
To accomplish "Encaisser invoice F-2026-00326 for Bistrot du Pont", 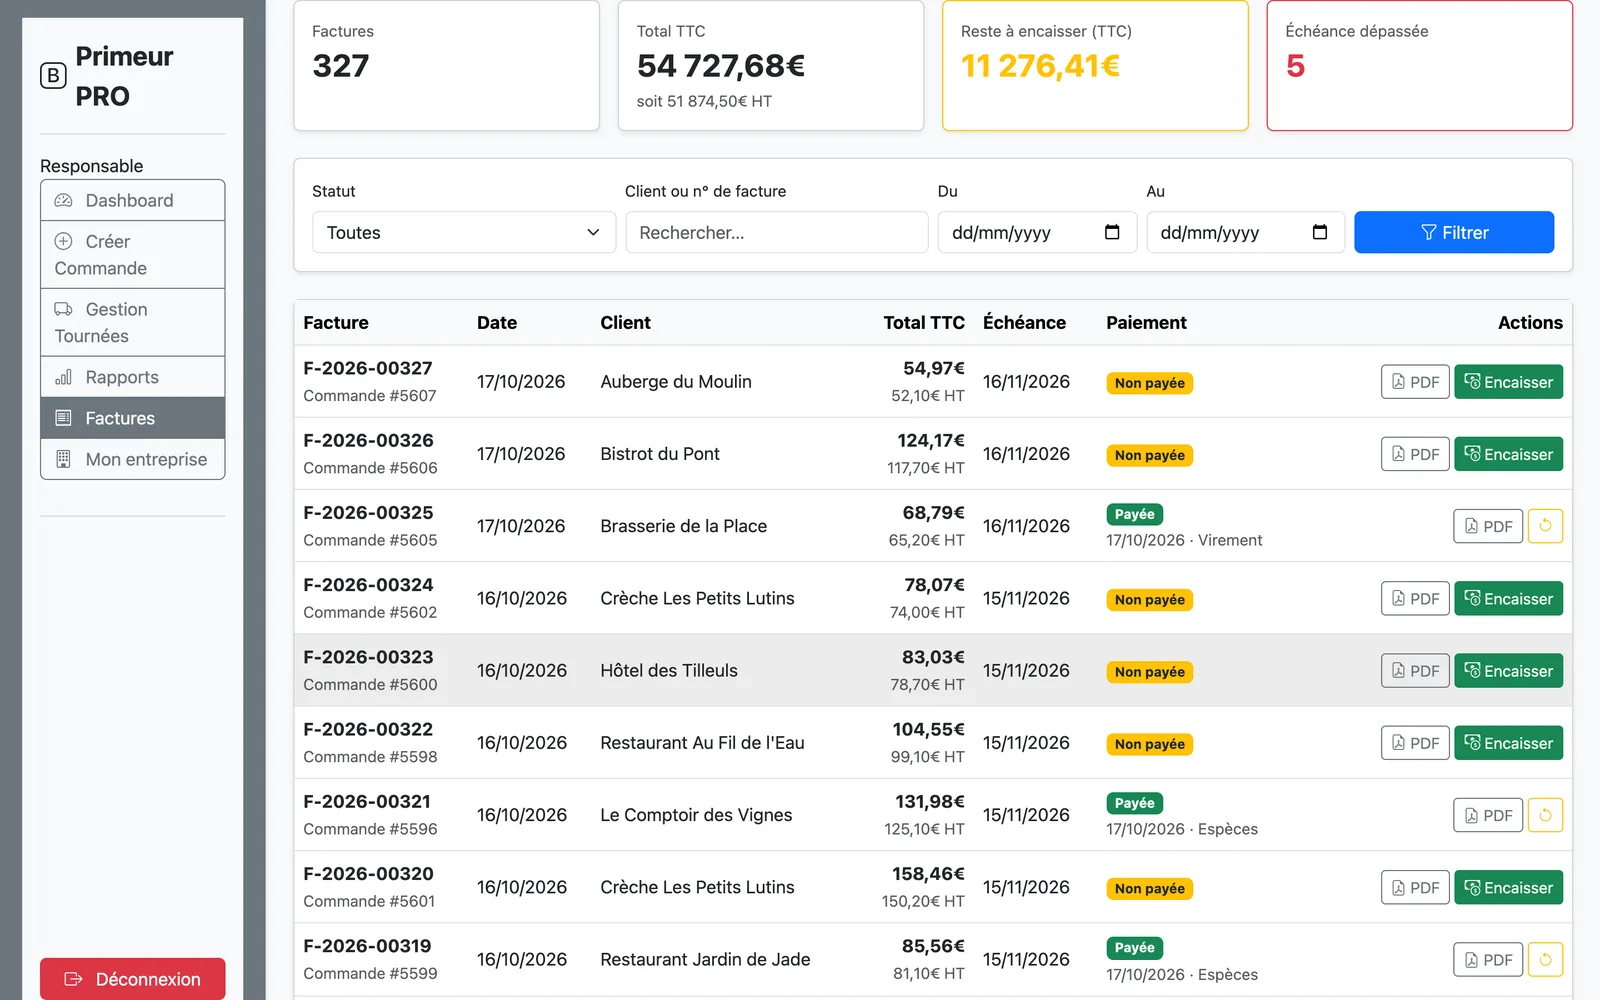I will 1508,454.
